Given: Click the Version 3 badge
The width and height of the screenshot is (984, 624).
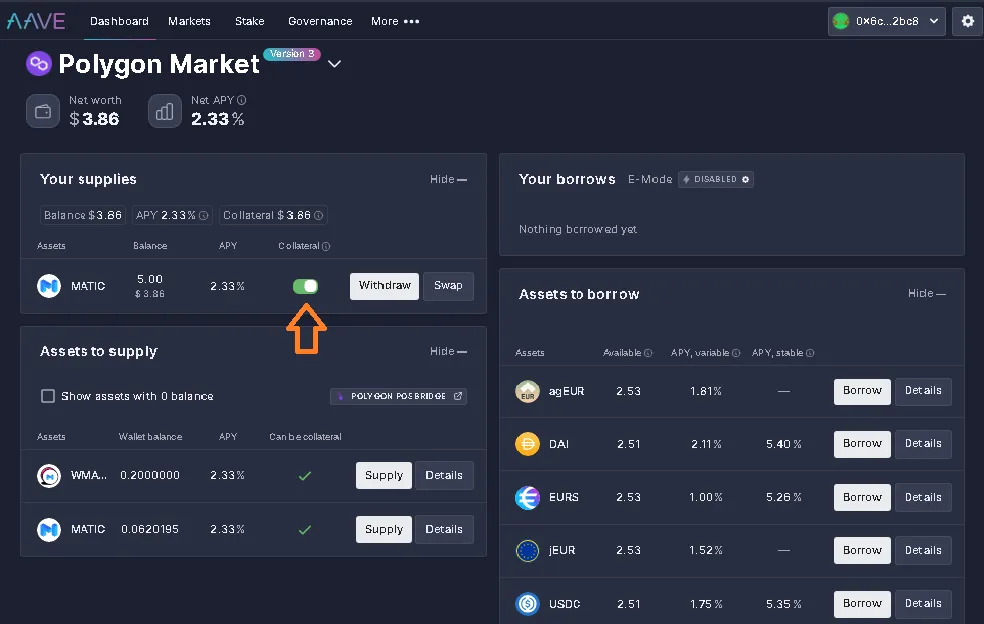Looking at the screenshot, I should point(292,54).
